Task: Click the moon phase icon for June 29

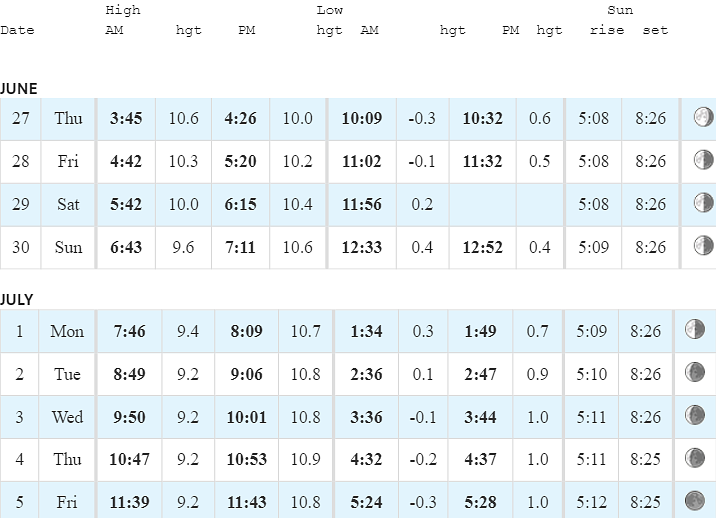Action: (x=703, y=203)
